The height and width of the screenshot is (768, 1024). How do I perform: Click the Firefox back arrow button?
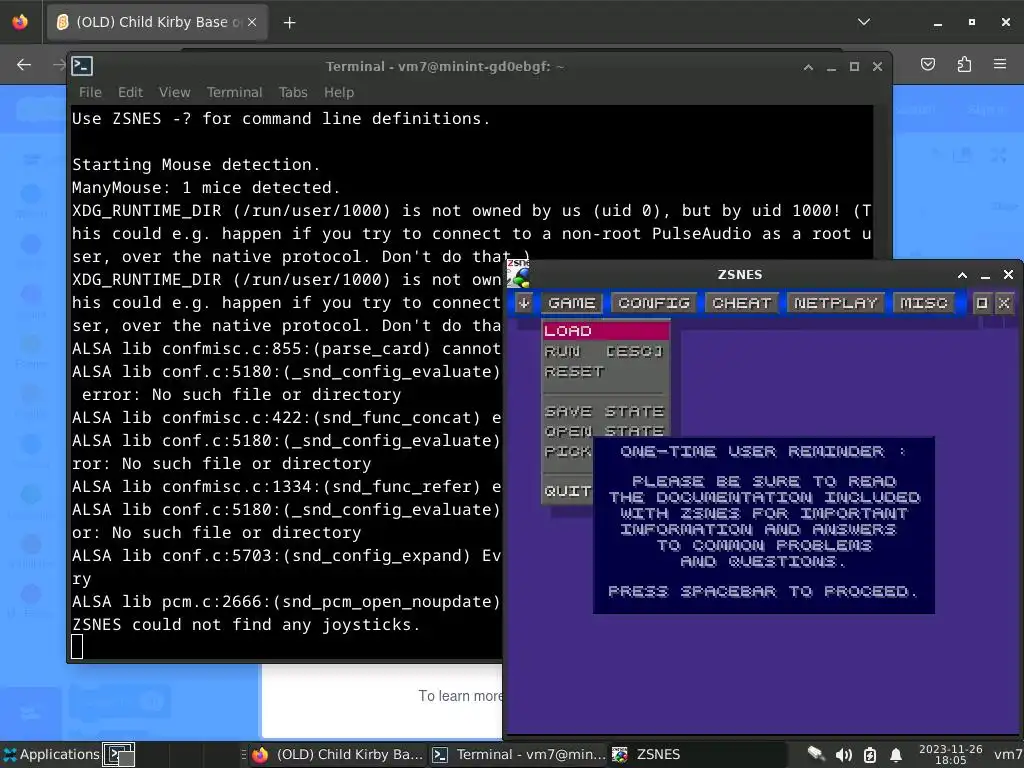click(24, 65)
